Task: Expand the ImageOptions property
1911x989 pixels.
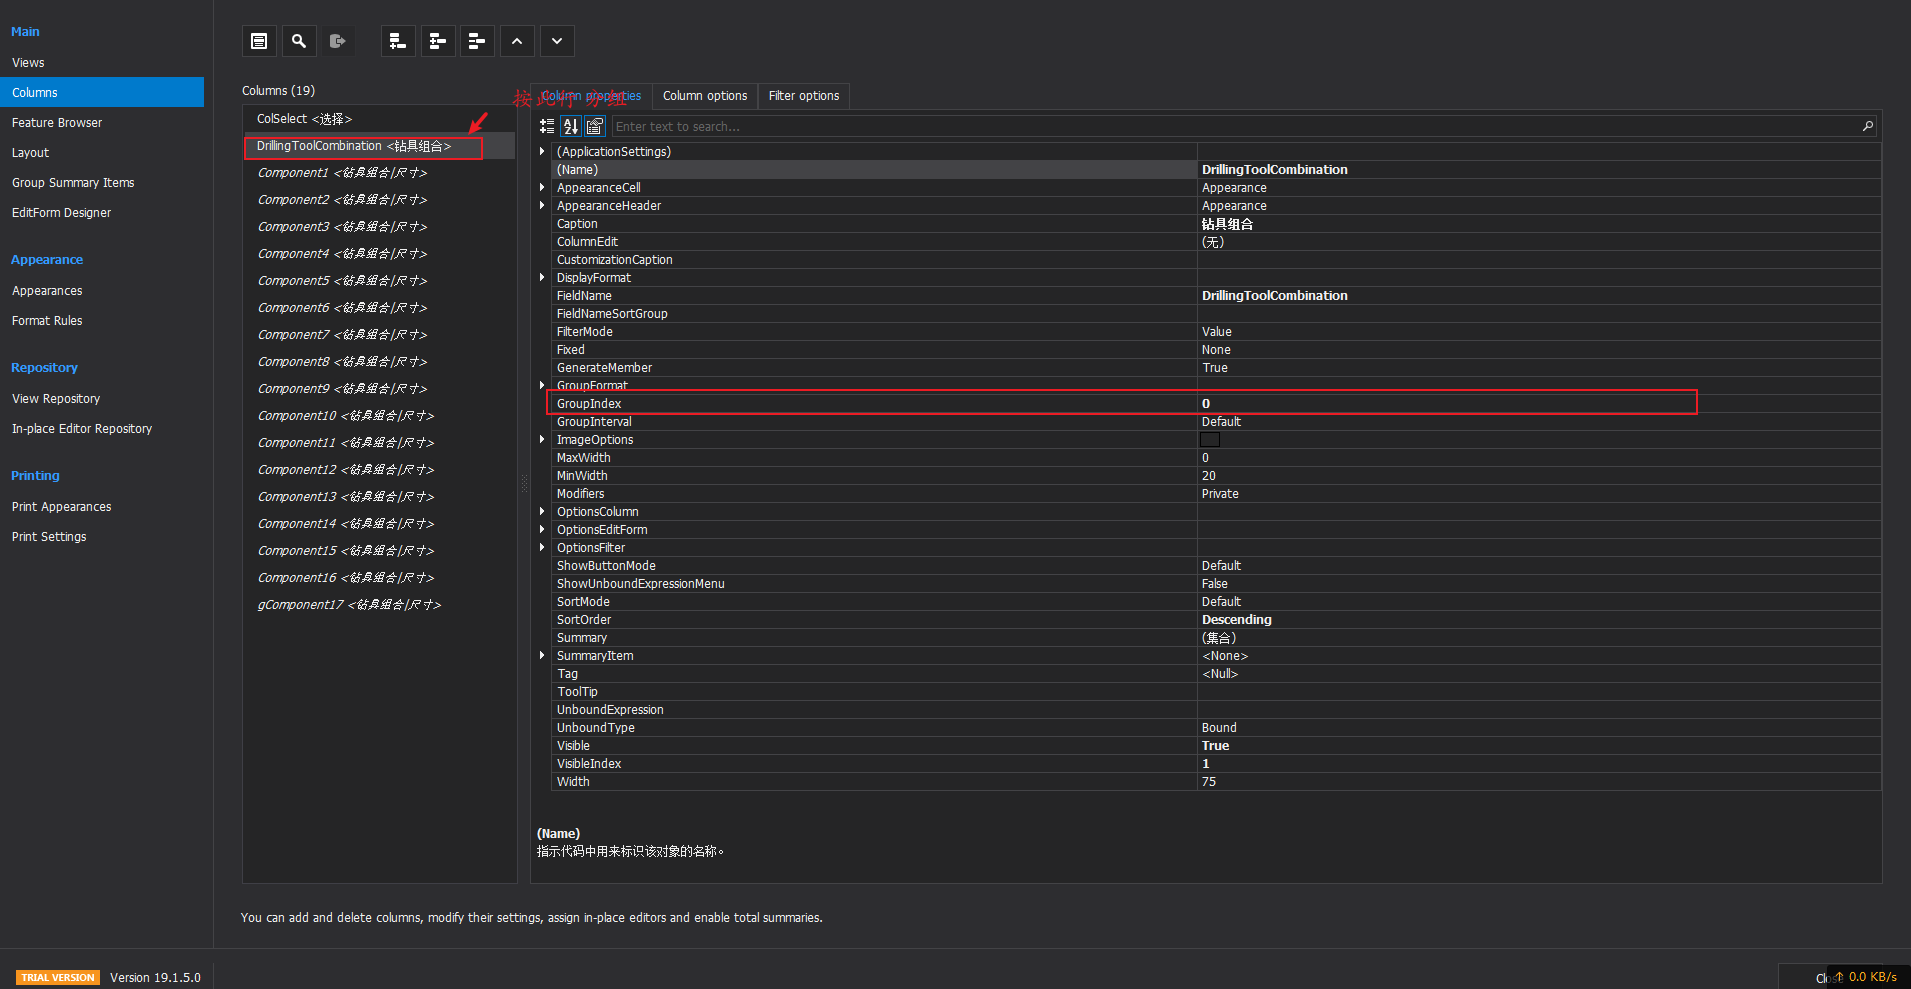Action: click(x=542, y=439)
